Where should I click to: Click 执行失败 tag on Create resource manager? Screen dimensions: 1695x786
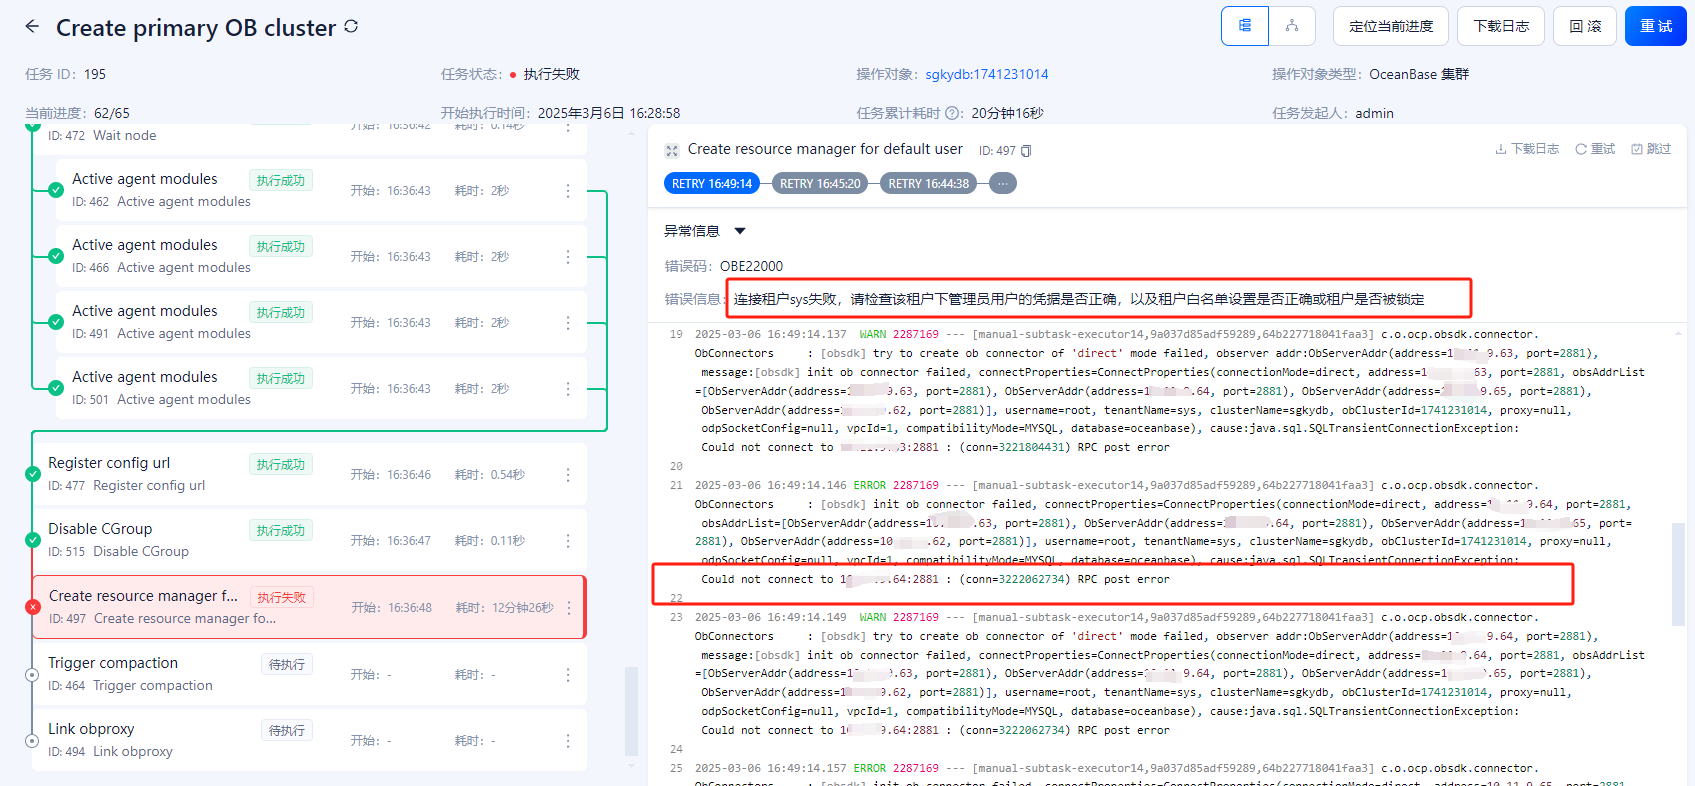[x=281, y=597]
